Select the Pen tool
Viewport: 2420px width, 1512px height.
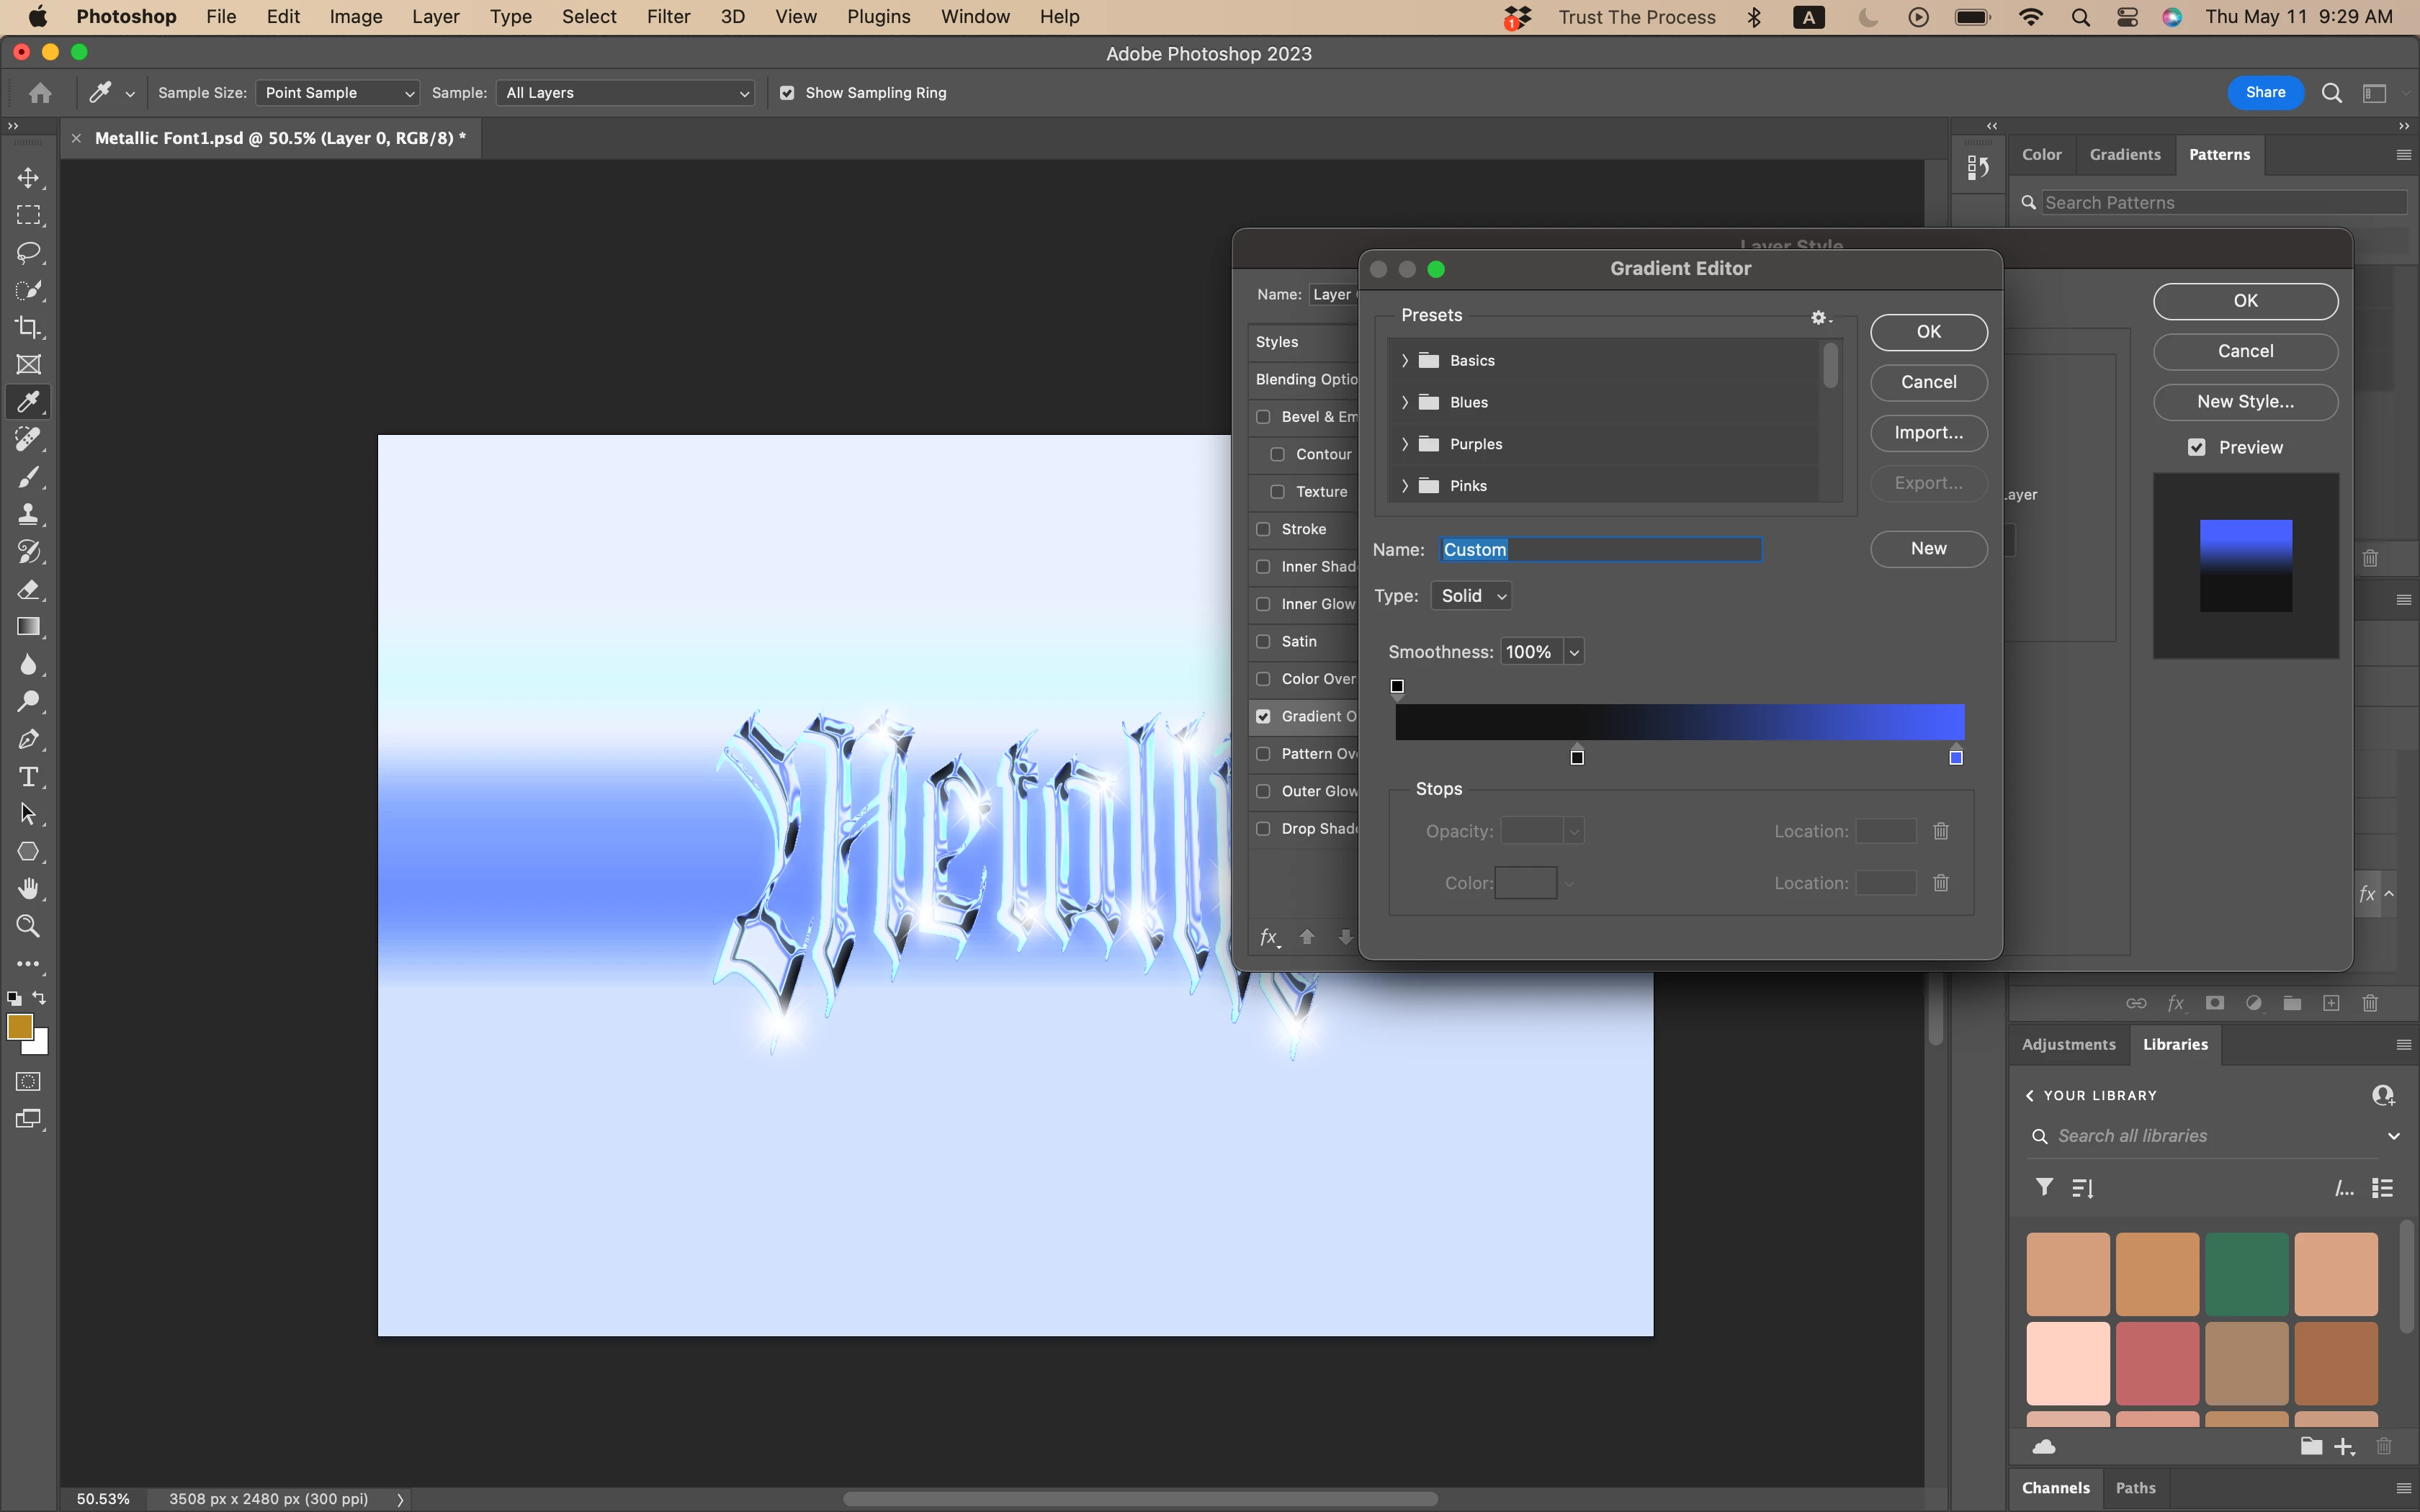(28, 740)
